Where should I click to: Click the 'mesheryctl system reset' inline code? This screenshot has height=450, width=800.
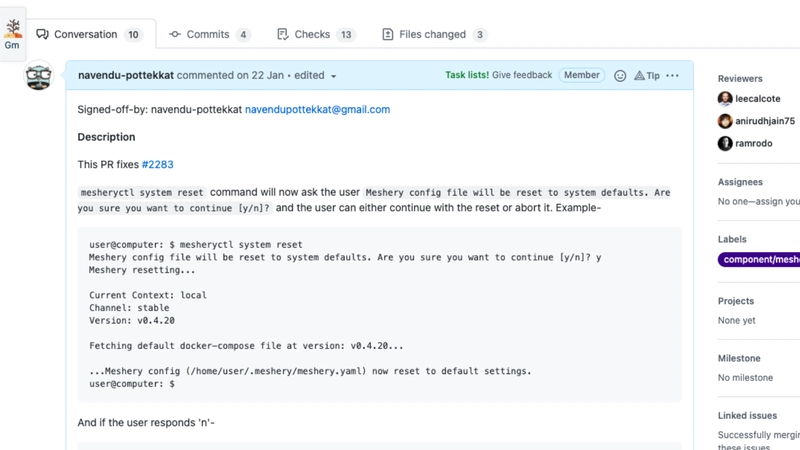[142, 192]
